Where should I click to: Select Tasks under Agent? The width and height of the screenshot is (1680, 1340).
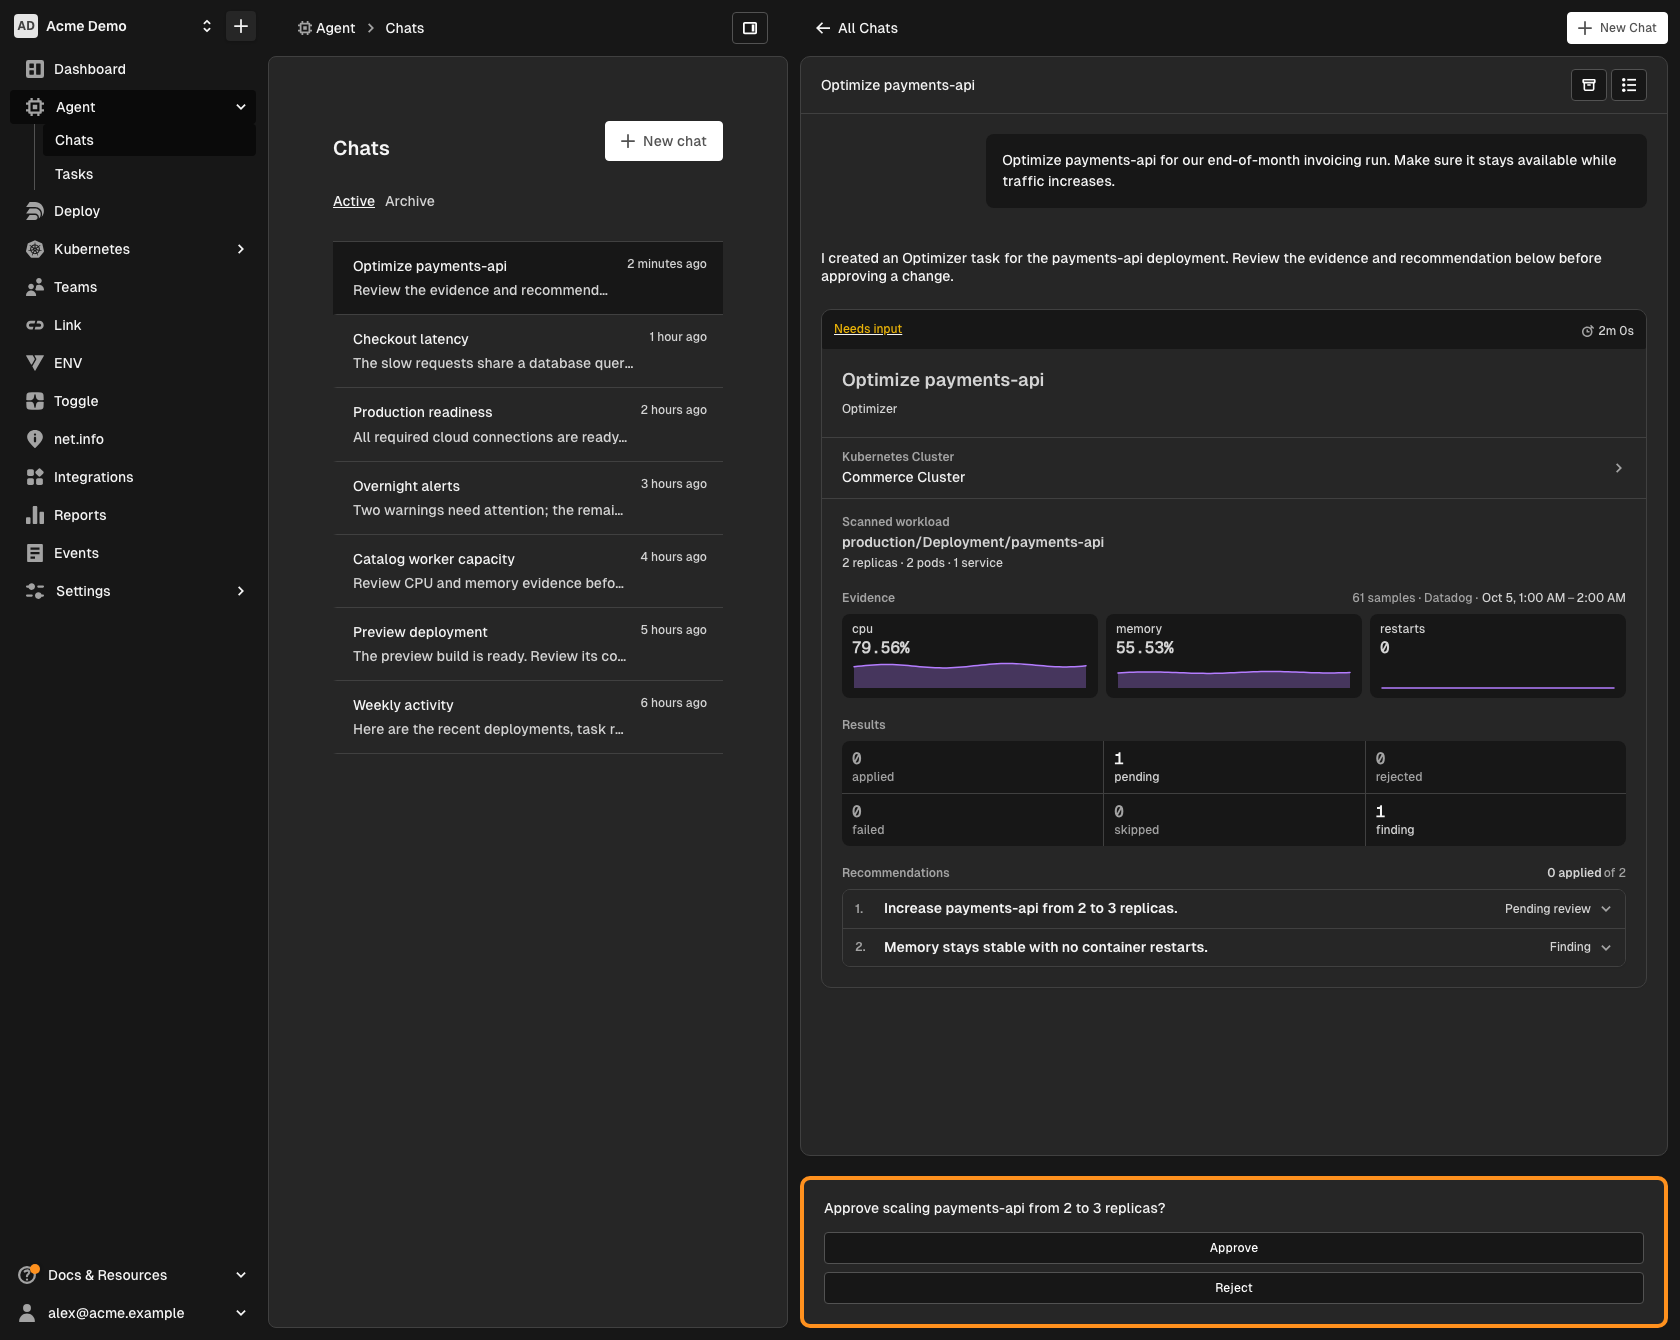pos(149,174)
